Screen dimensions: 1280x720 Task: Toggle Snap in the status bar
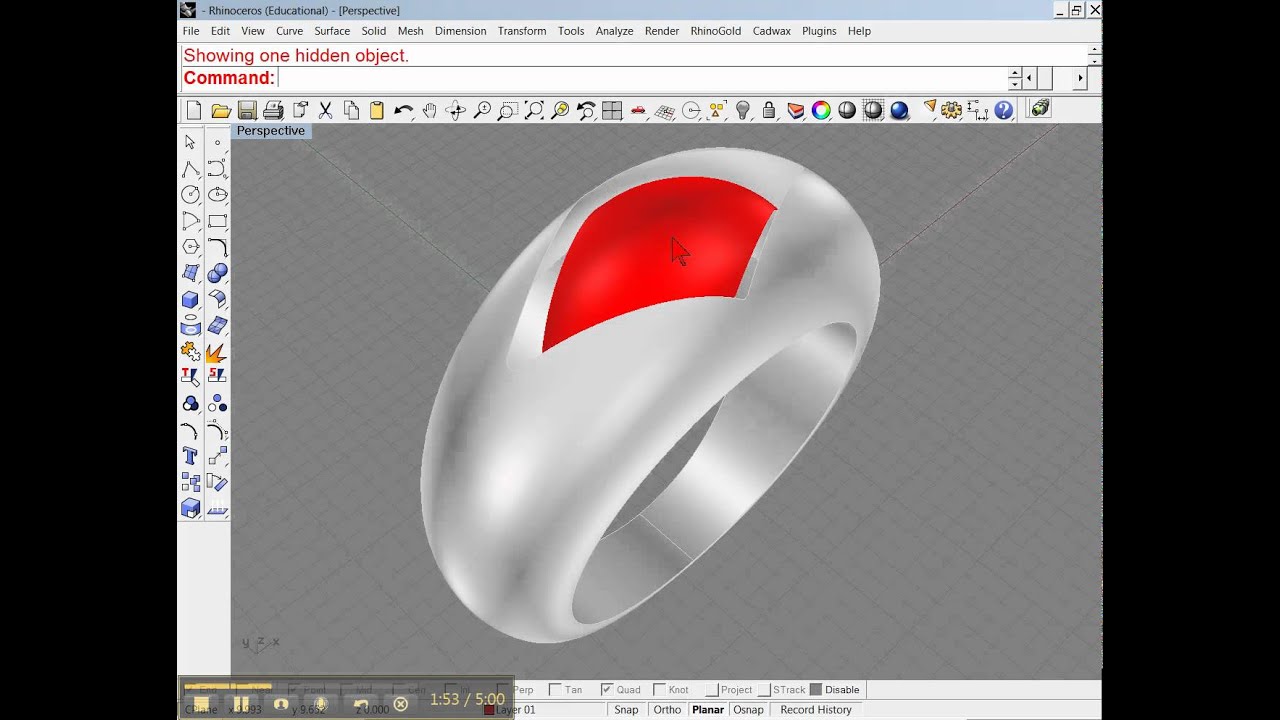626,710
